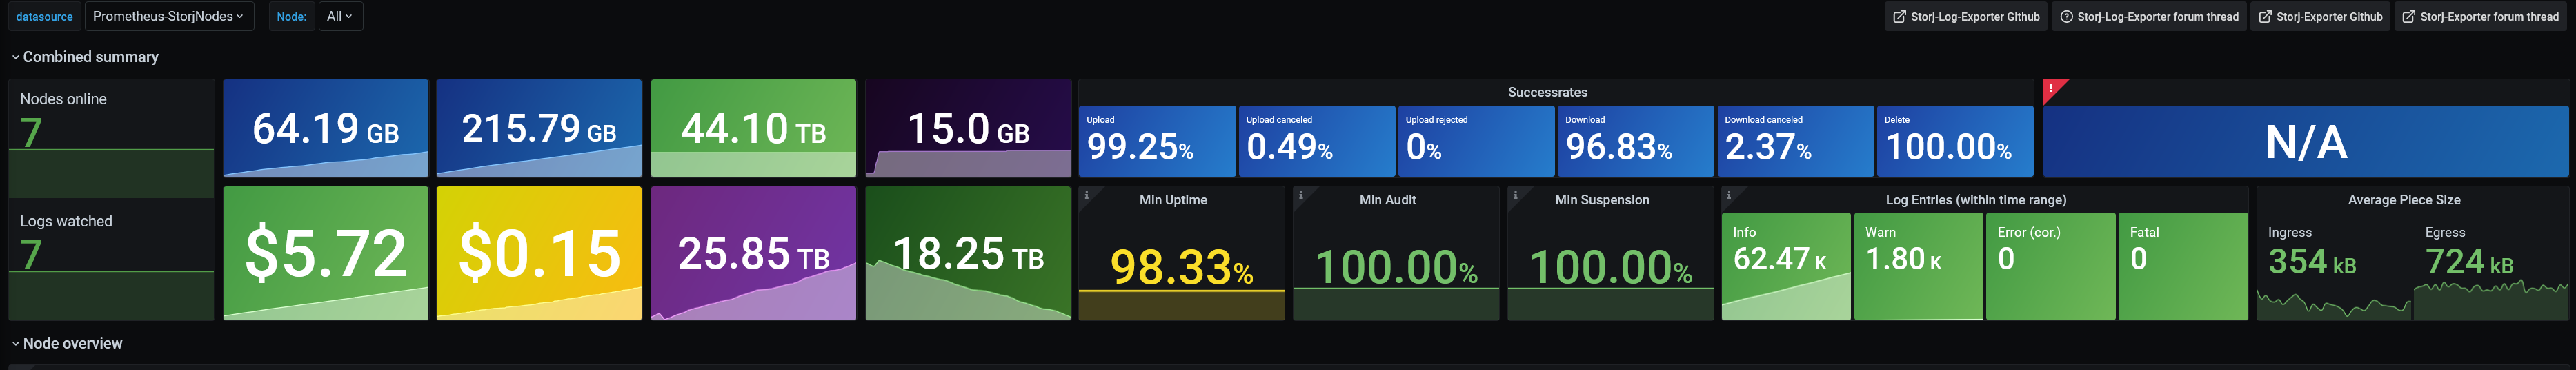Click the Log Entries panel title
Viewport: 2576px width, 370px height.
click(x=1975, y=200)
